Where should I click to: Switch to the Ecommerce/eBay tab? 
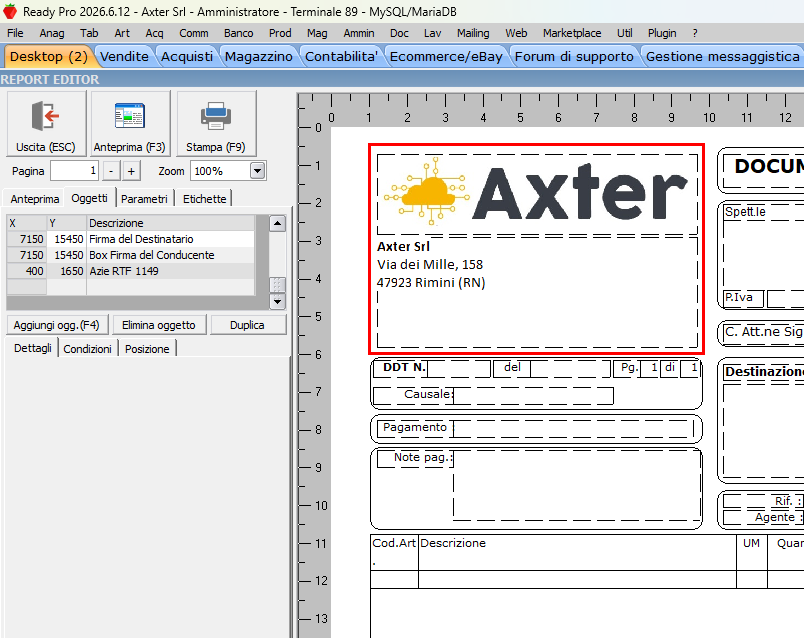pos(446,56)
